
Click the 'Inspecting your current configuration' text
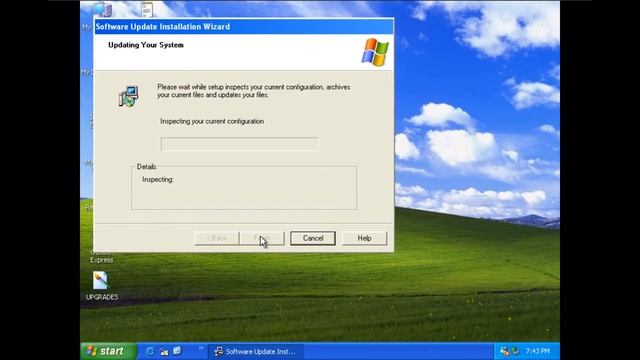pos(212,121)
